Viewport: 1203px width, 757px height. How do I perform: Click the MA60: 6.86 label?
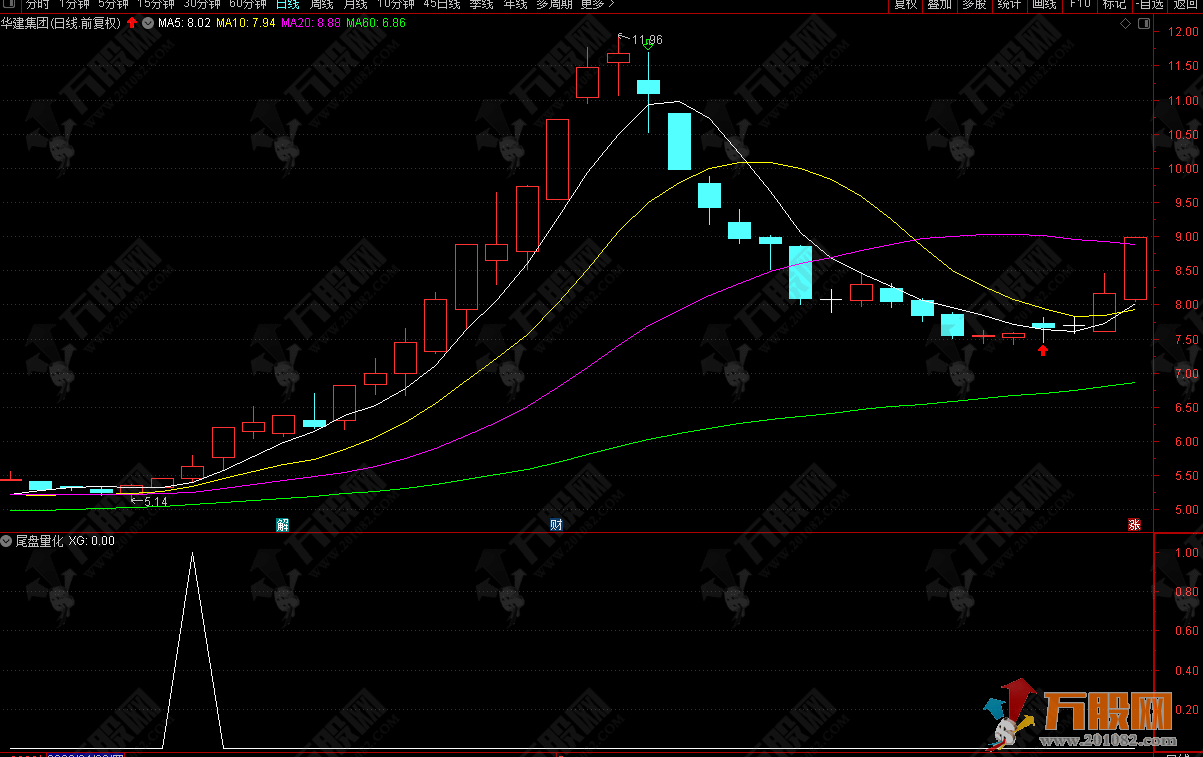(x=376, y=22)
